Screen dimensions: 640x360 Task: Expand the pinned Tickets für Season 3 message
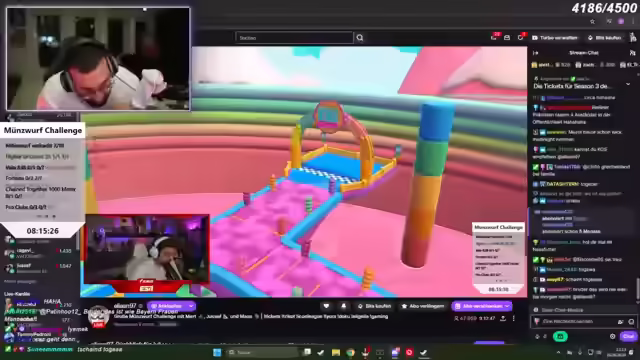(628, 84)
